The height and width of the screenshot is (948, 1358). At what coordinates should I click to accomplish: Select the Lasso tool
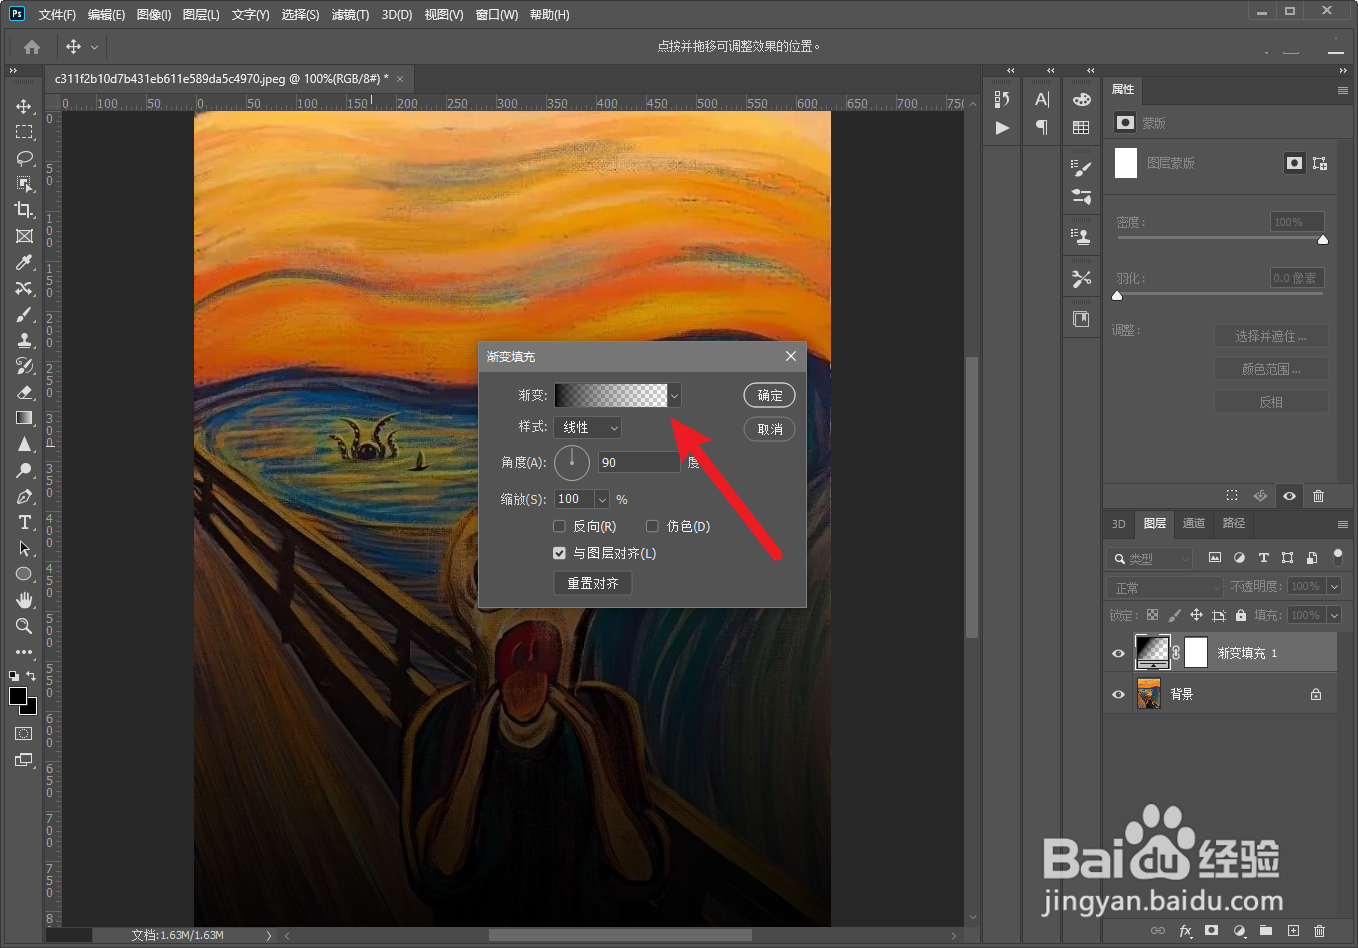[24, 158]
